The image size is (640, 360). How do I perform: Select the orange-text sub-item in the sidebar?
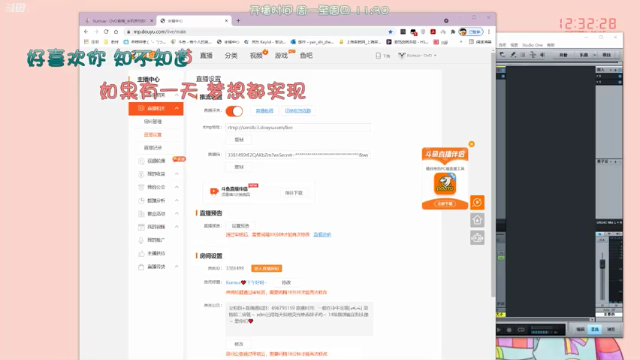click(153, 135)
